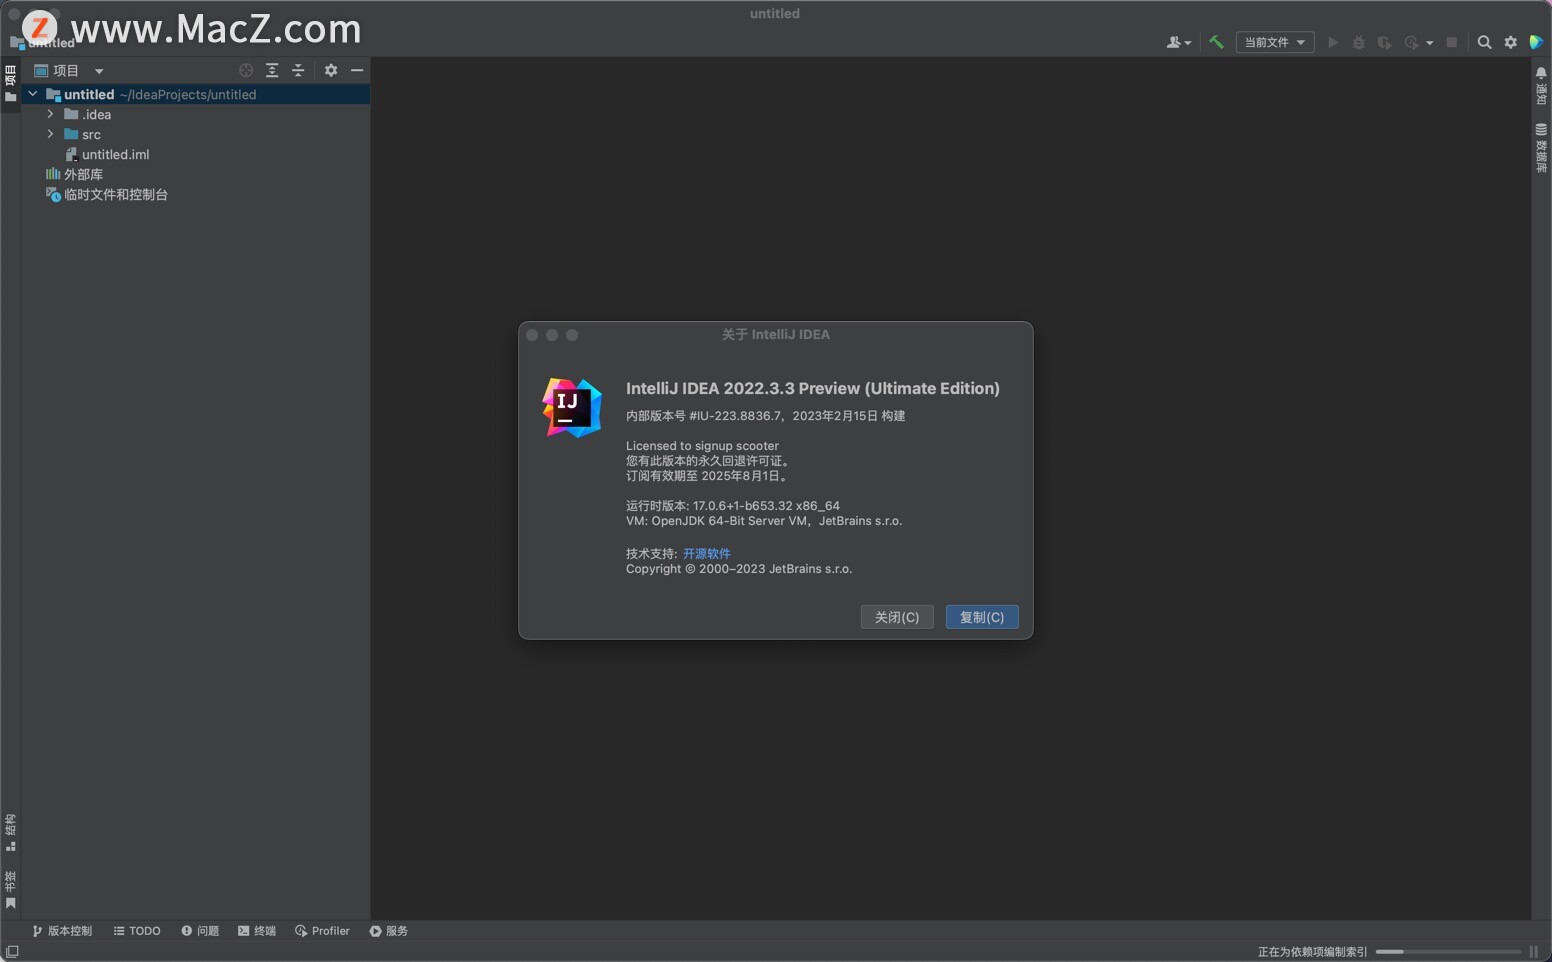The height and width of the screenshot is (962, 1552).
Task: Open the 终端 terminal tool window
Action: [257, 931]
